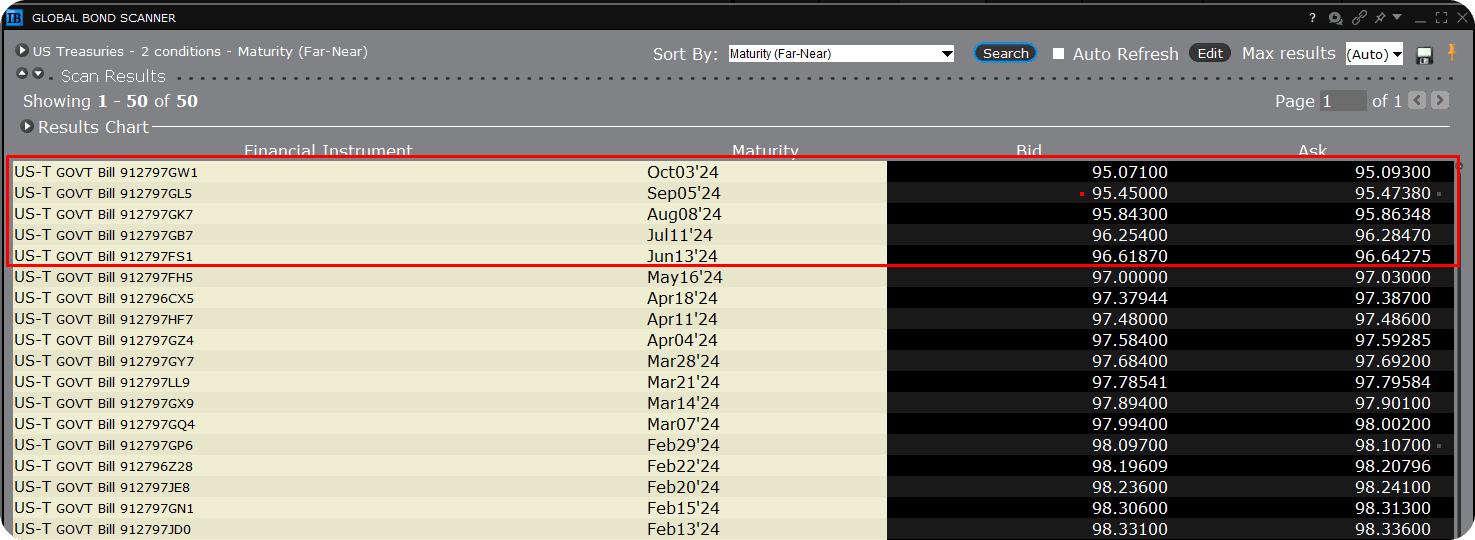
Task: Open the Max results dropdown
Action: point(1374,54)
